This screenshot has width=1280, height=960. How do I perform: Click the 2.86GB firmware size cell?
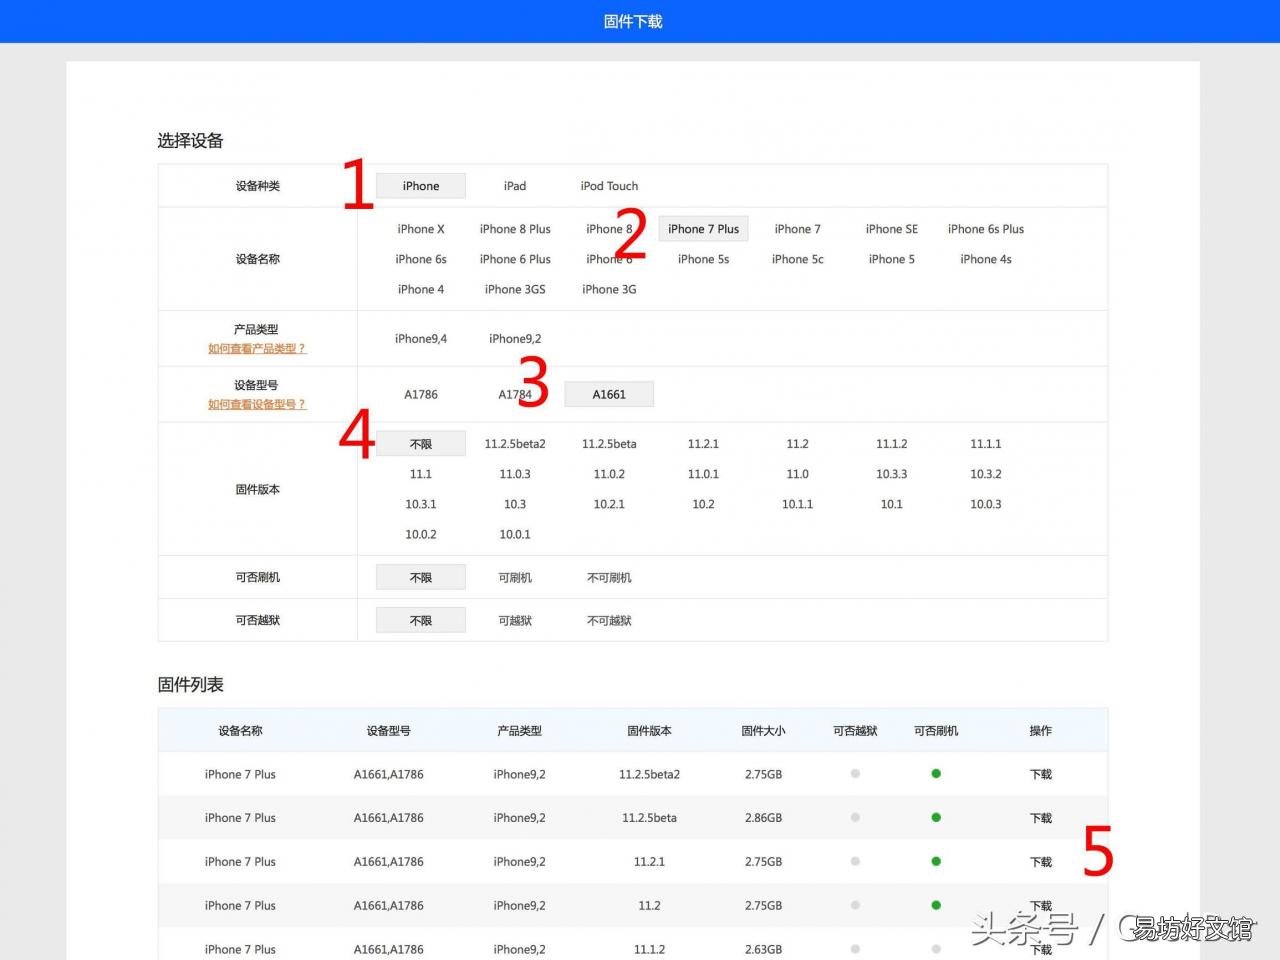click(x=763, y=818)
